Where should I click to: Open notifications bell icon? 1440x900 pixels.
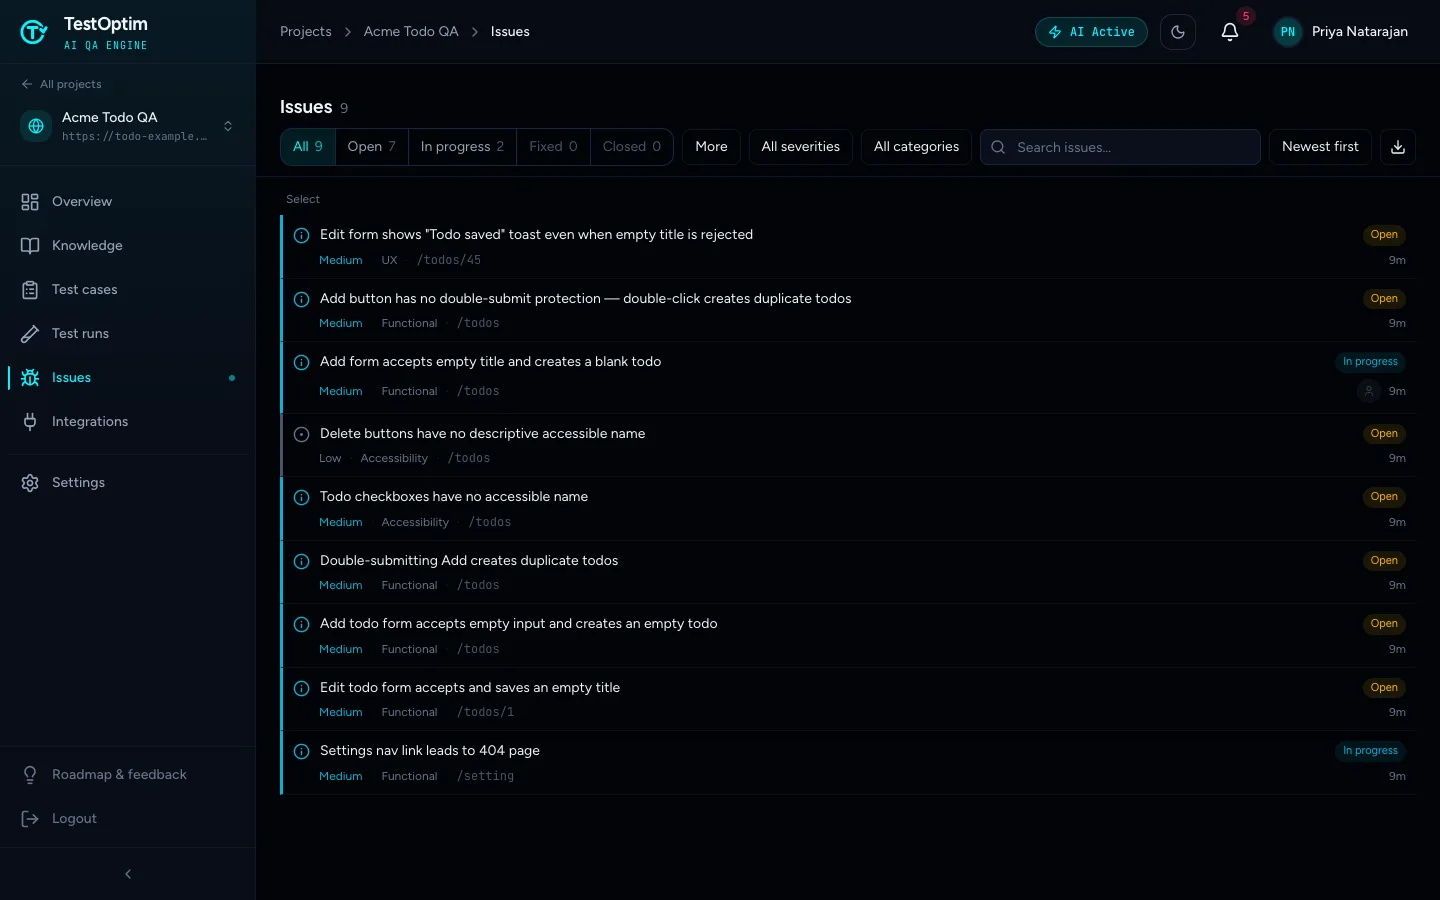pos(1230,32)
